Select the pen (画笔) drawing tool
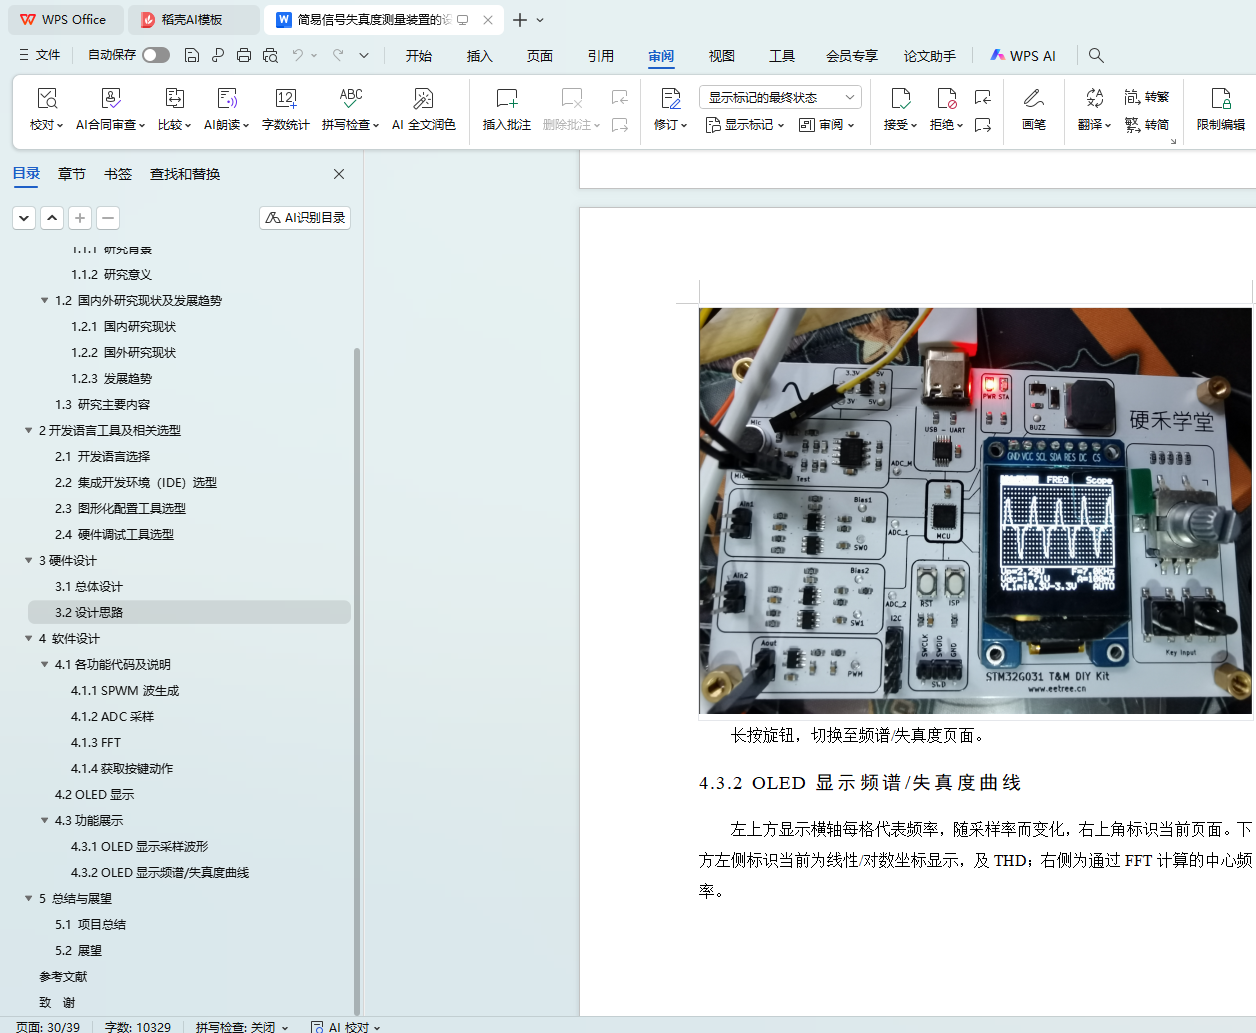The height and width of the screenshot is (1033, 1256). click(x=1033, y=99)
